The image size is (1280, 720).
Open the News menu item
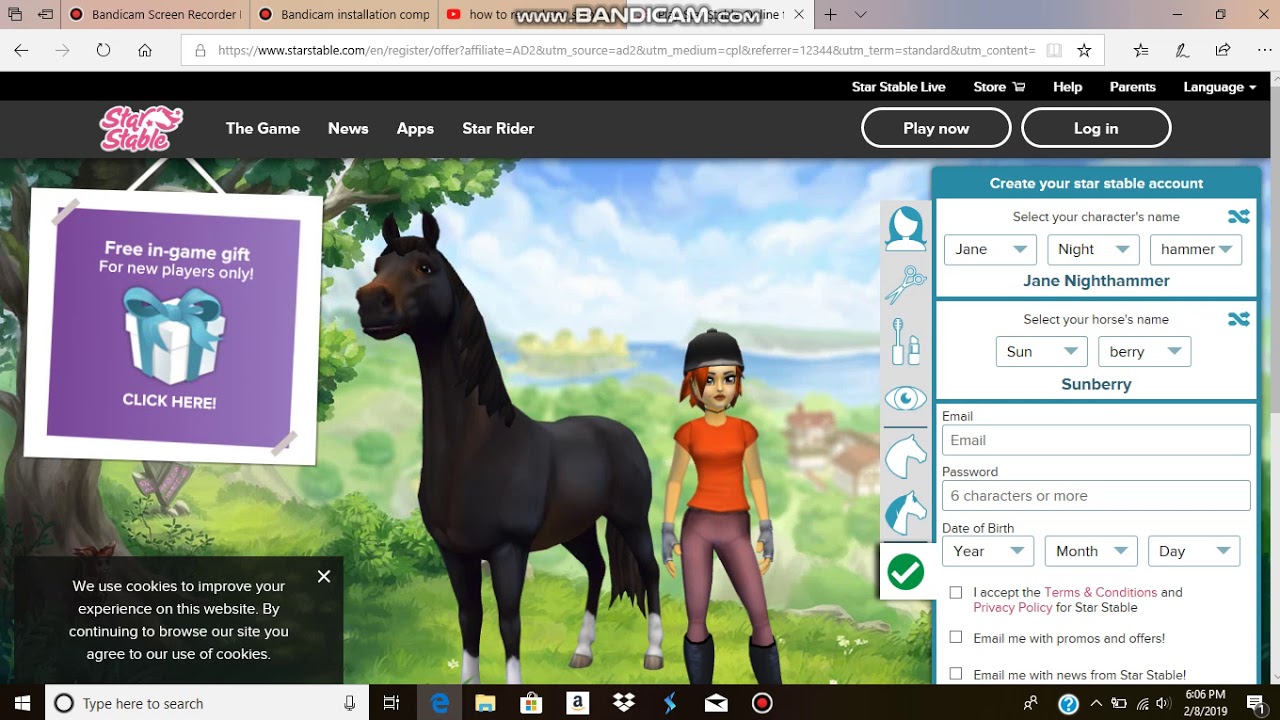coord(348,128)
